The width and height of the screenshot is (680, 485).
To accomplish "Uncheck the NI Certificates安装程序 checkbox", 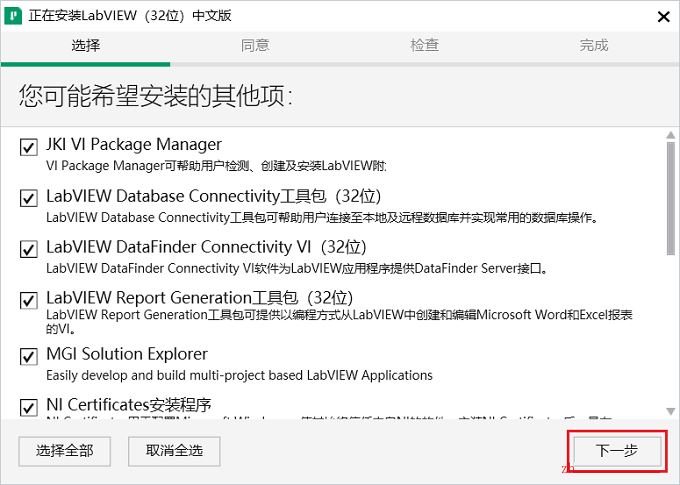I will click(x=28, y=407).
